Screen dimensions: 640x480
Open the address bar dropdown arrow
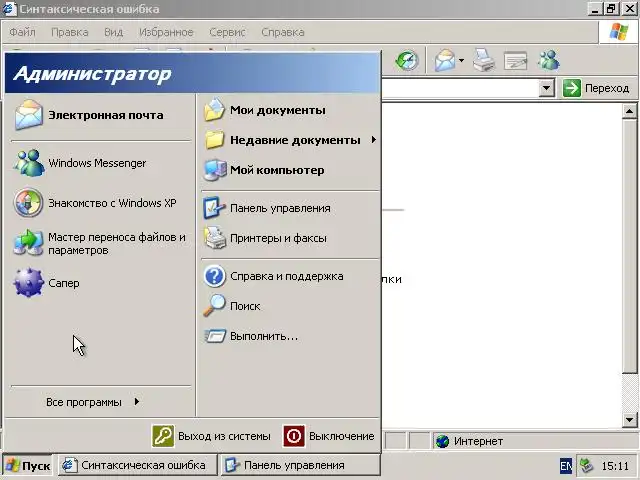point(547,88)
